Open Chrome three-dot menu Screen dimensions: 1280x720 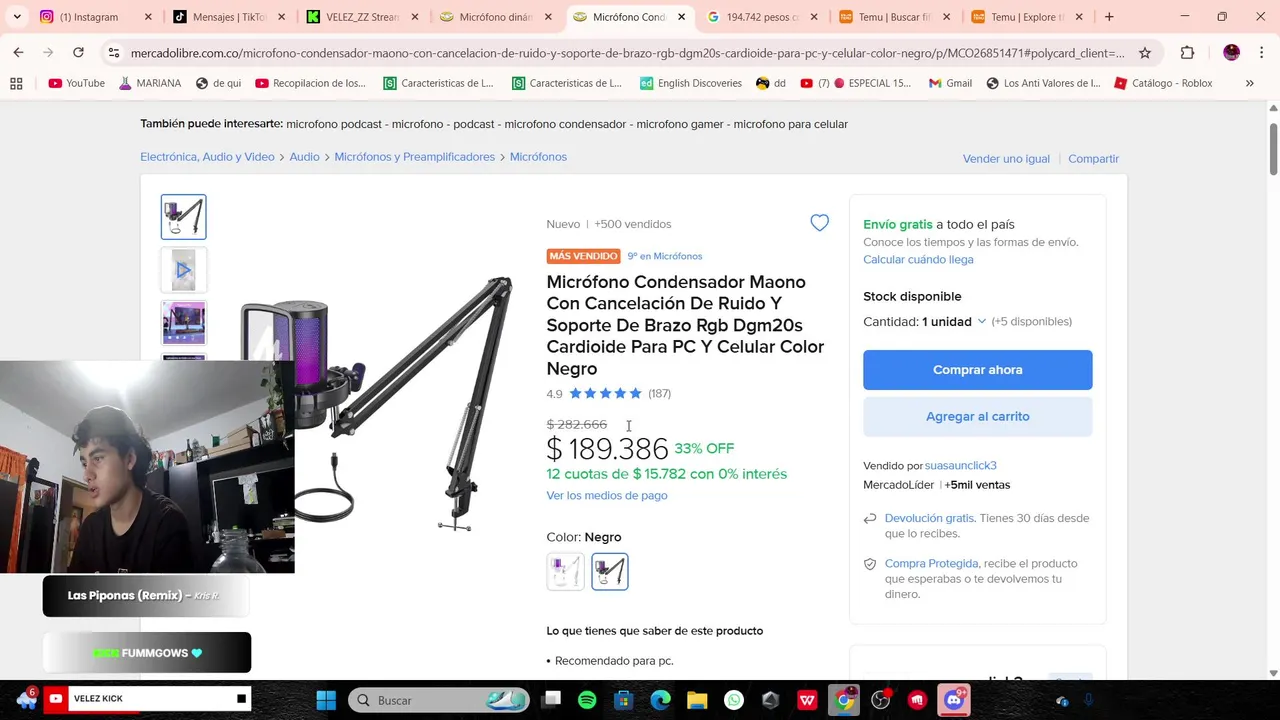point(1260,53)
